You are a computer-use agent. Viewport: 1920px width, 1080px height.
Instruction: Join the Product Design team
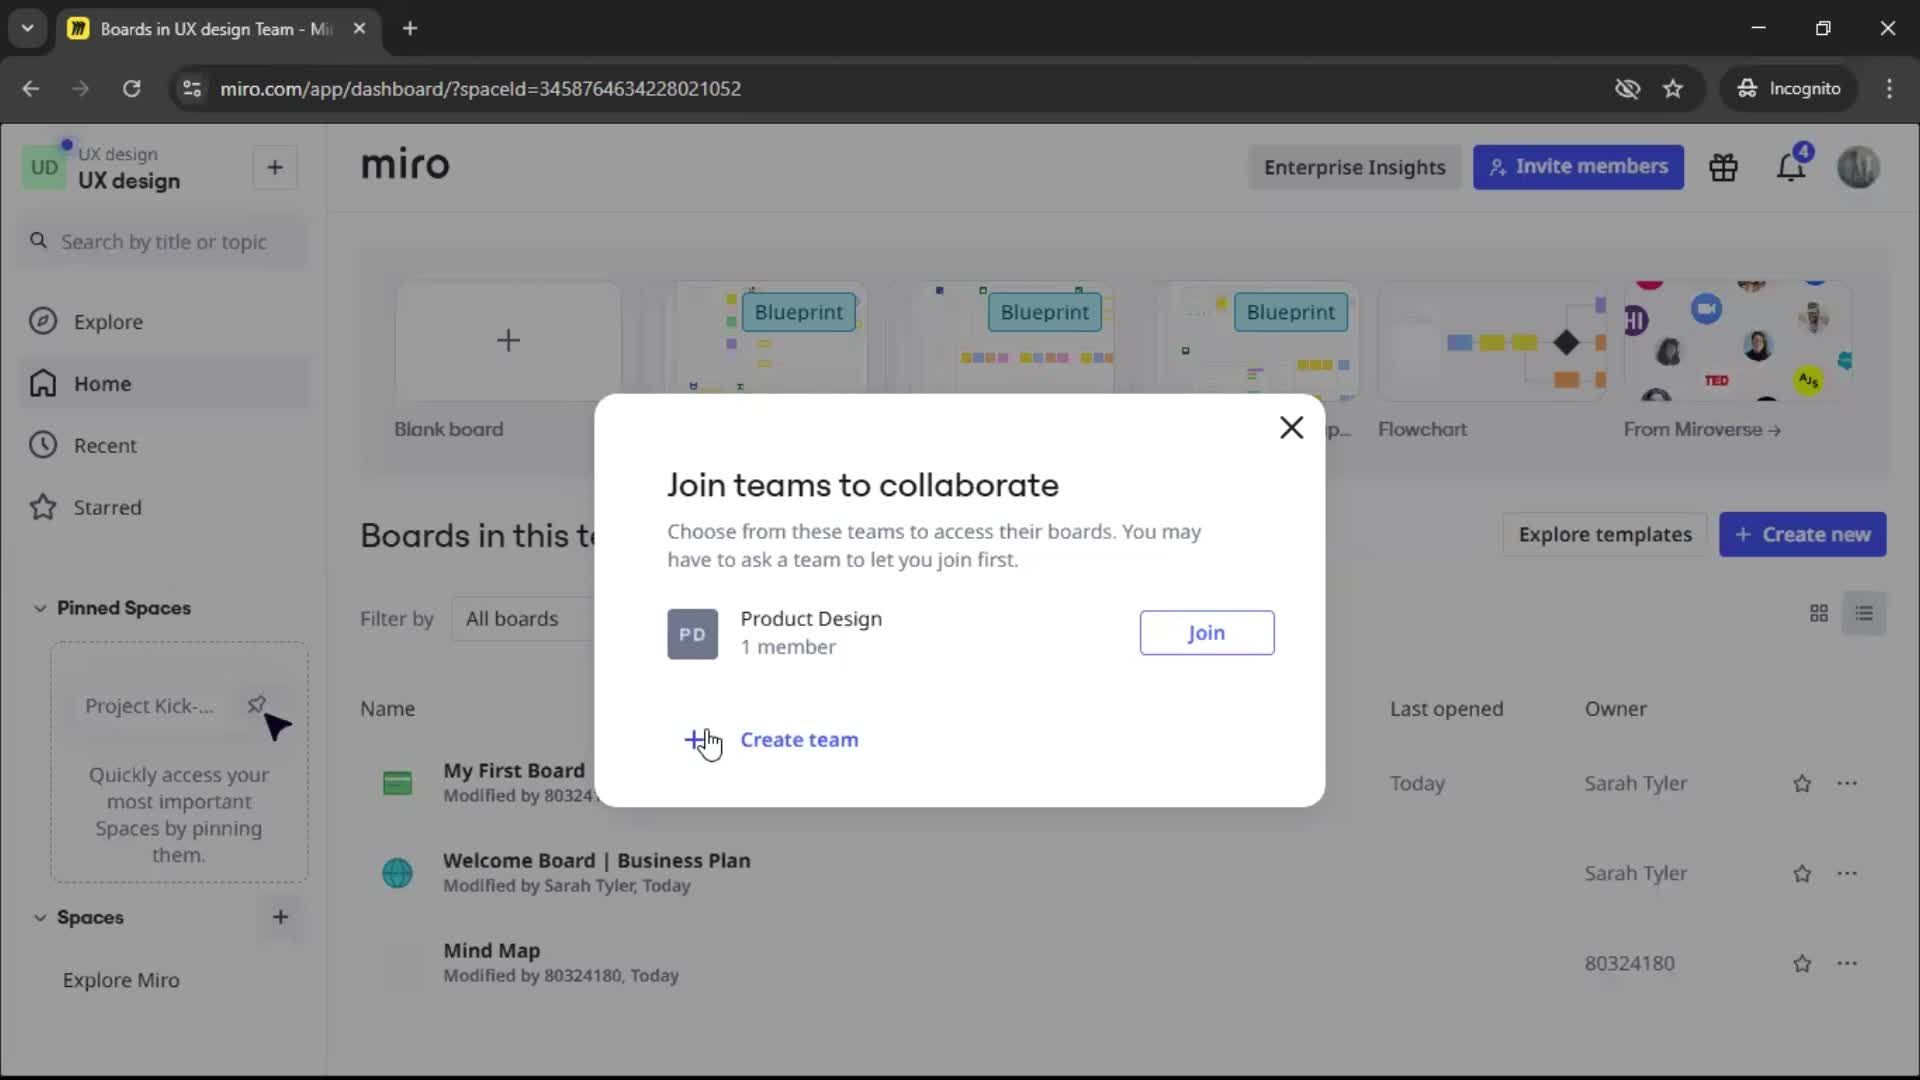click(1207, 633)
